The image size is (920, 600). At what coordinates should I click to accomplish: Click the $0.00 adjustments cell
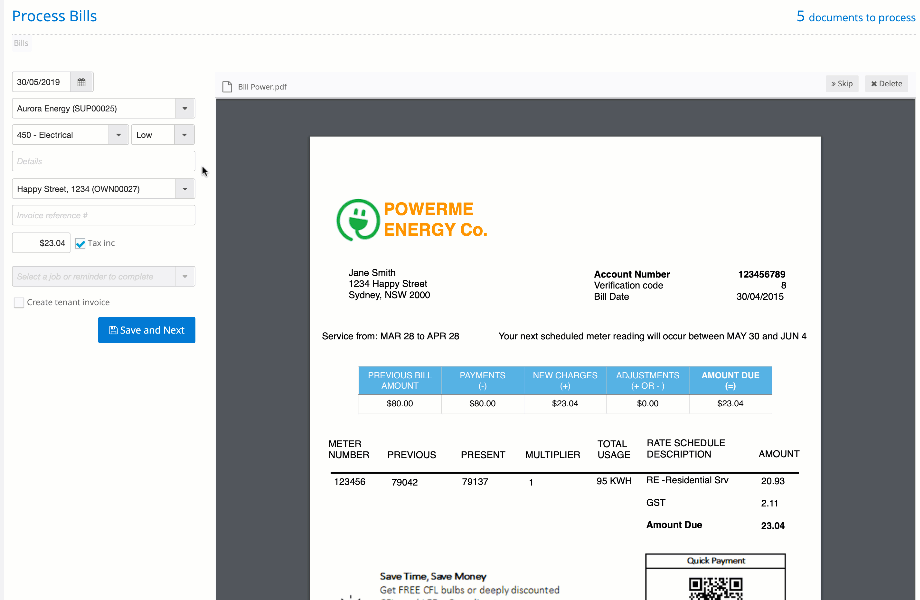pyautogui.click(x=648, y=404)
